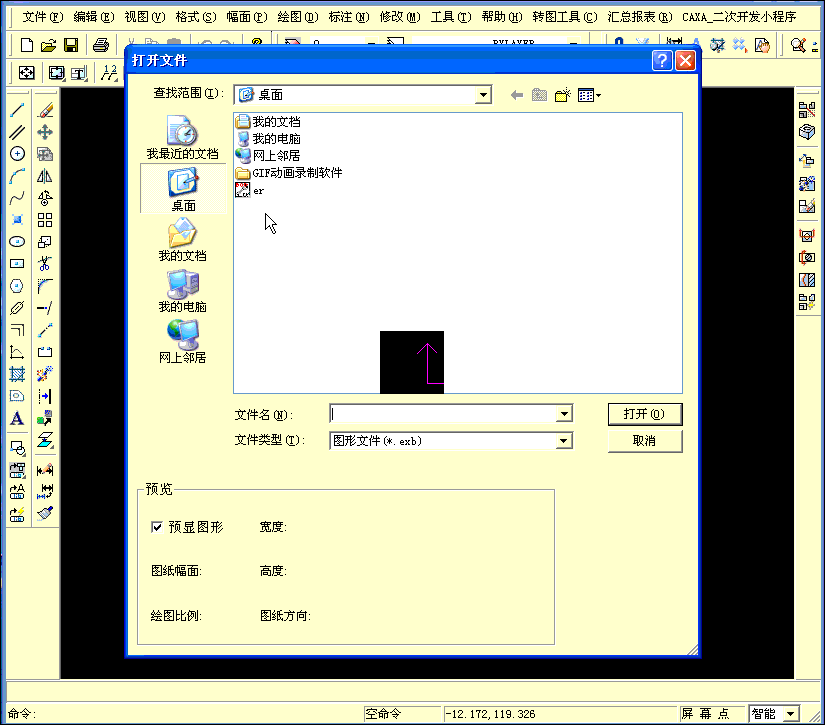Open the 文件类型 file type dropdown

(x=565, y=441)
